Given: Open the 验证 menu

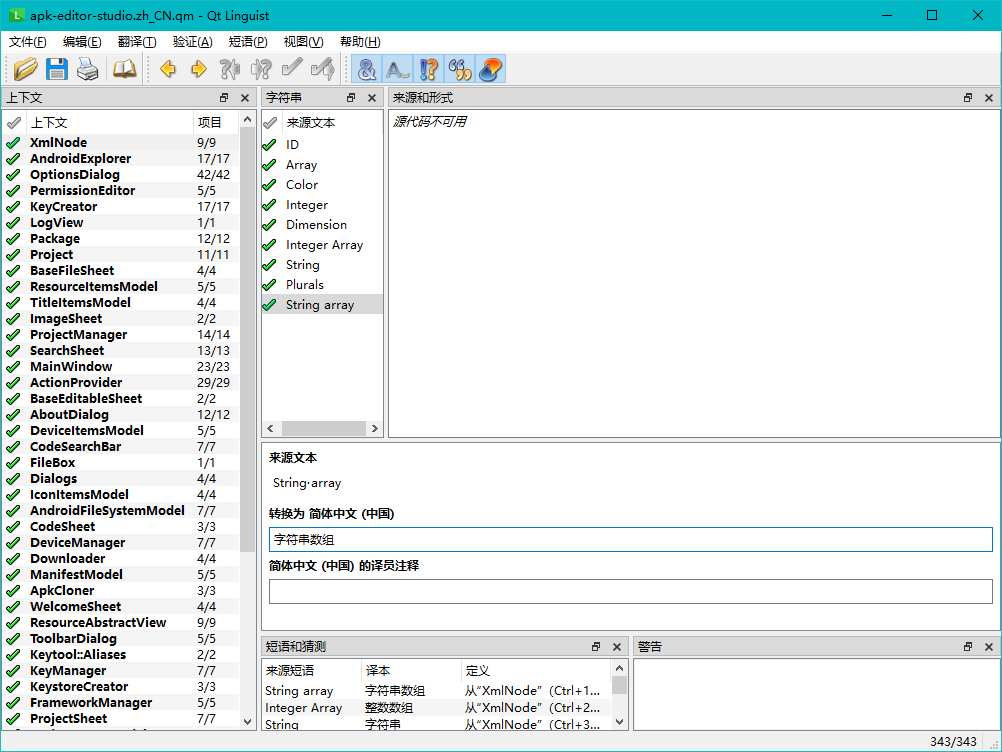Looking at the screenshot, I should pos(192,42).
